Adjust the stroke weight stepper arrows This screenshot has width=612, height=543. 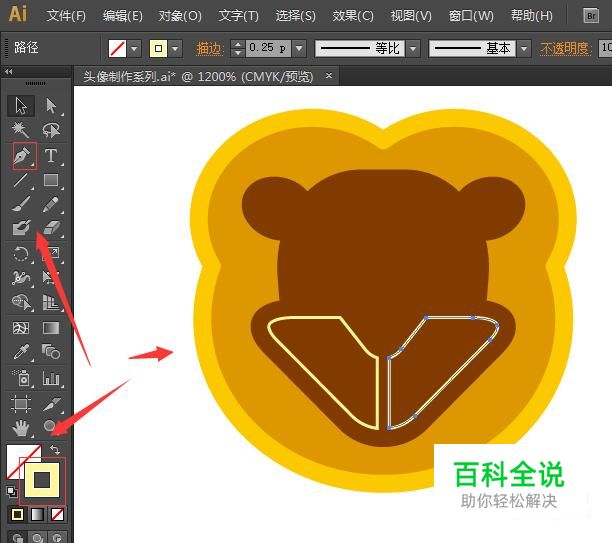pos(237,49)
